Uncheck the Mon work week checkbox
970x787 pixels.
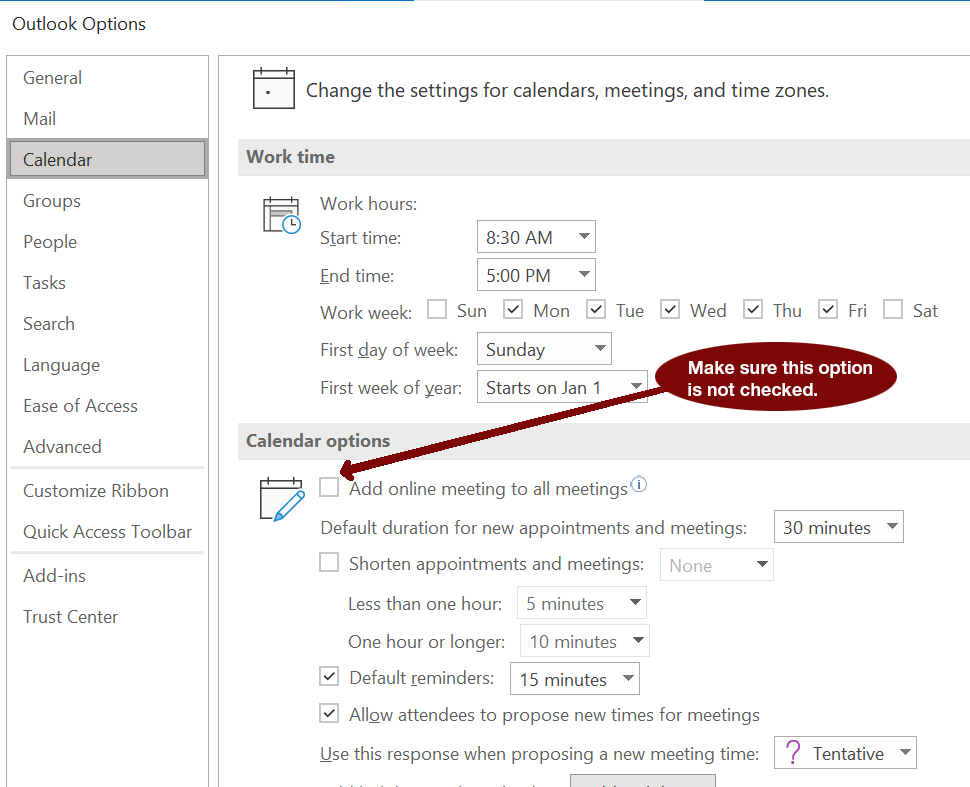pyautogui.click(x=513, y=309)
